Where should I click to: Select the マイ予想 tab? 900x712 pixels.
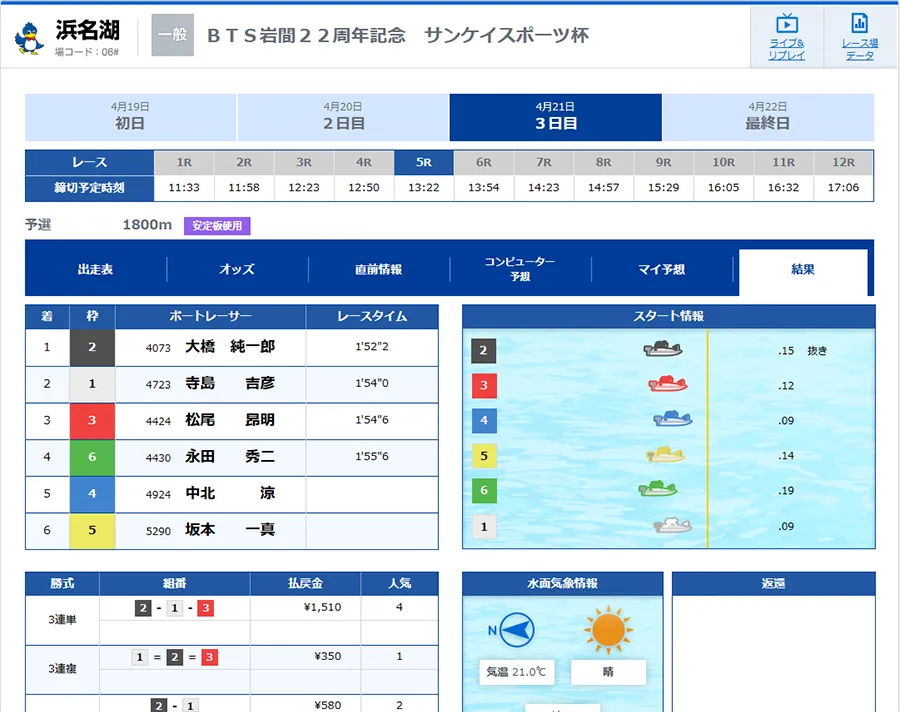[662, 270]
